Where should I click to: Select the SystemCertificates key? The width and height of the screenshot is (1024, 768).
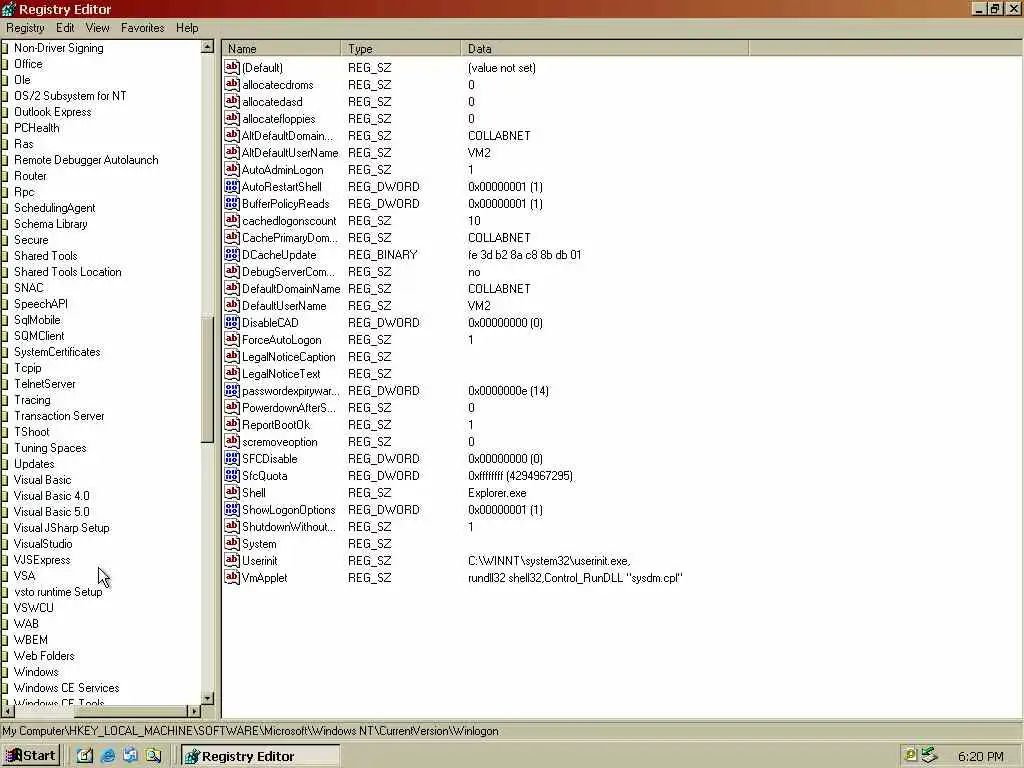57,352
